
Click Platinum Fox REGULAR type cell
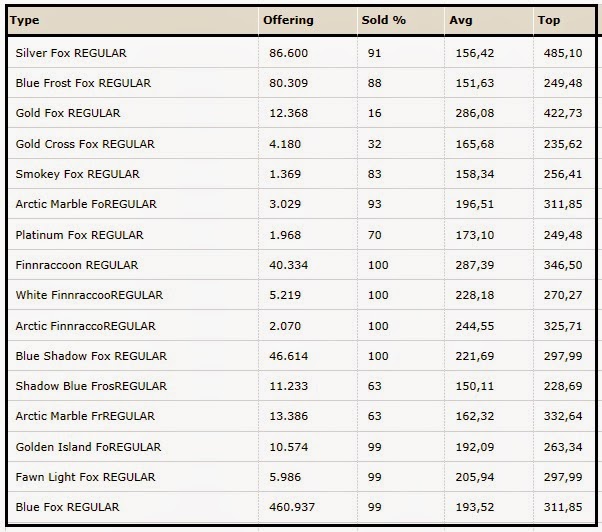79,235
